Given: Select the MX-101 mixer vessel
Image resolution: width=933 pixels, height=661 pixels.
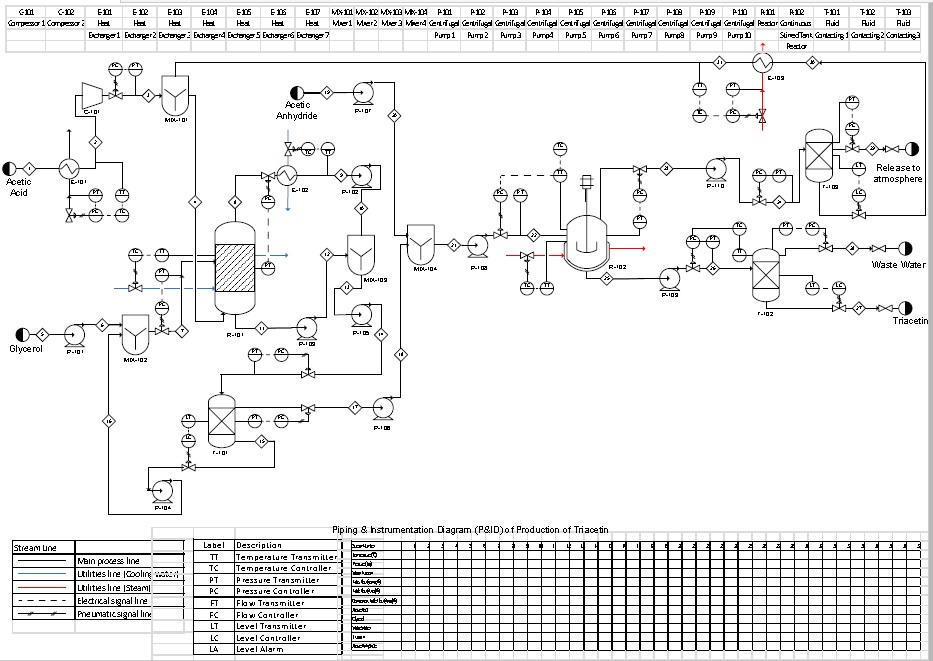Looking at the screenshot, I should click(176, 95).
